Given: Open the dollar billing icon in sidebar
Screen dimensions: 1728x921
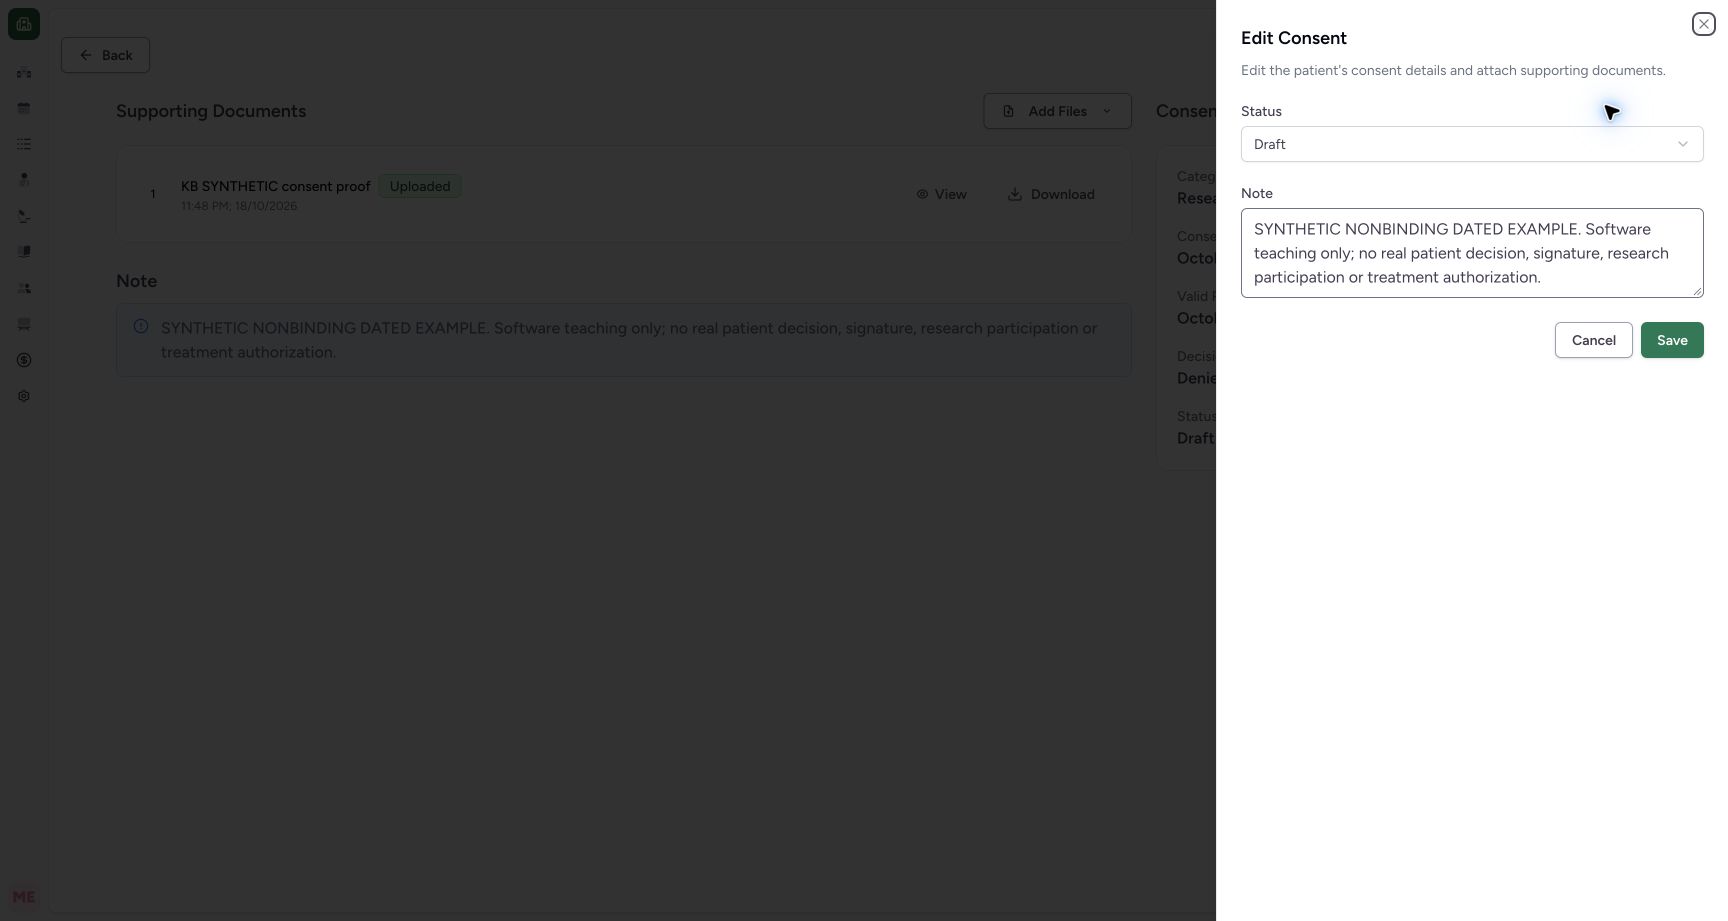Looking at the screenshot, I should 24,360.
